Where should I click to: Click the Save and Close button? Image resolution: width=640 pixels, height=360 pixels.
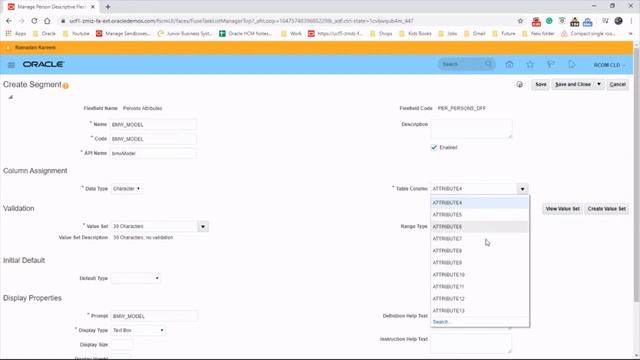573,84
